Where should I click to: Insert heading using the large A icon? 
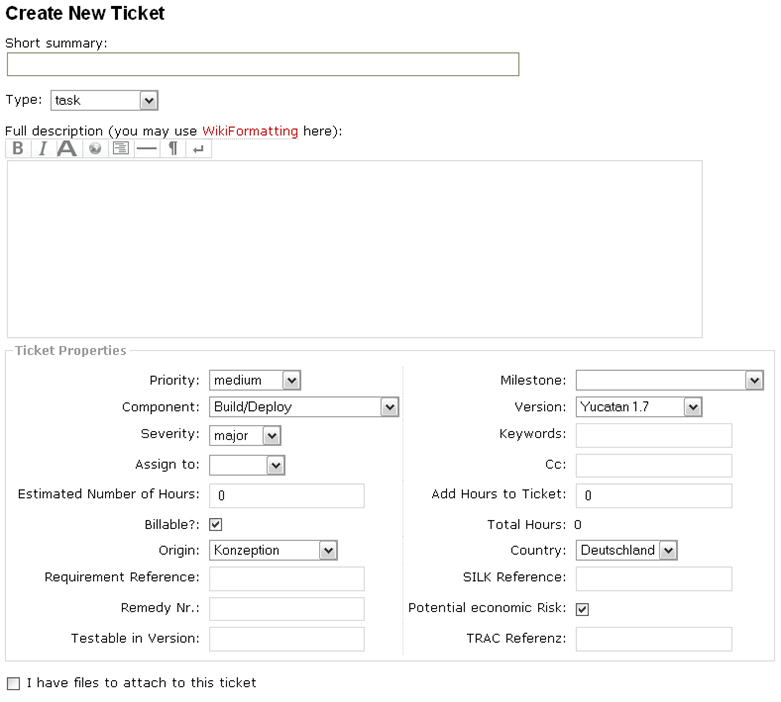pos(67,148)
